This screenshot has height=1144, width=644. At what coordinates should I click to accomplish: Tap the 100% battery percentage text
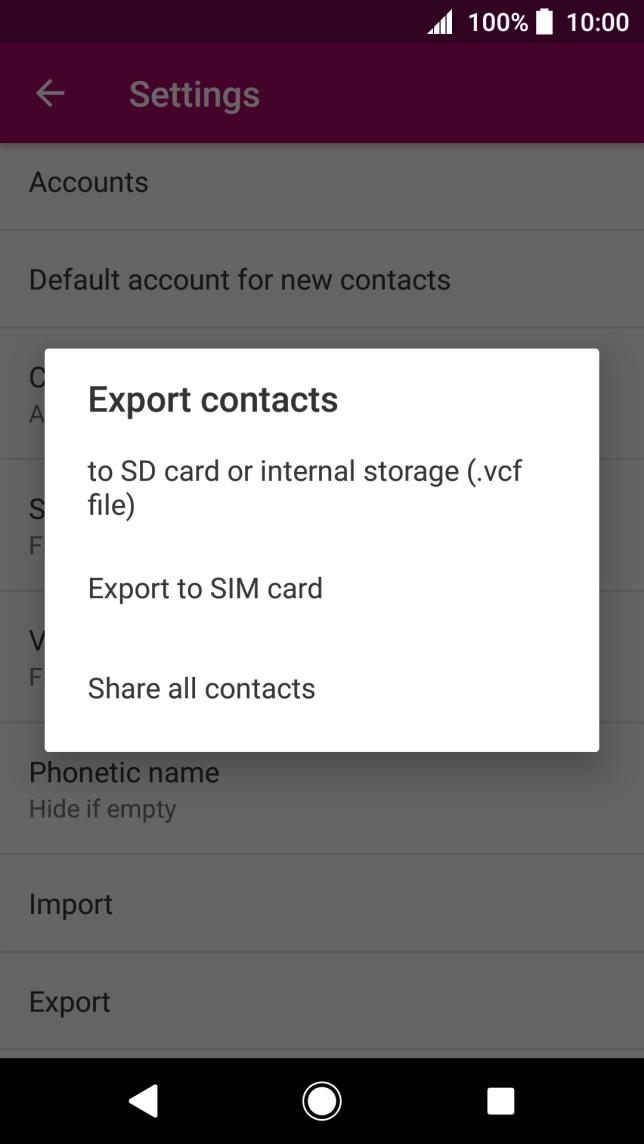coord(494,21)
